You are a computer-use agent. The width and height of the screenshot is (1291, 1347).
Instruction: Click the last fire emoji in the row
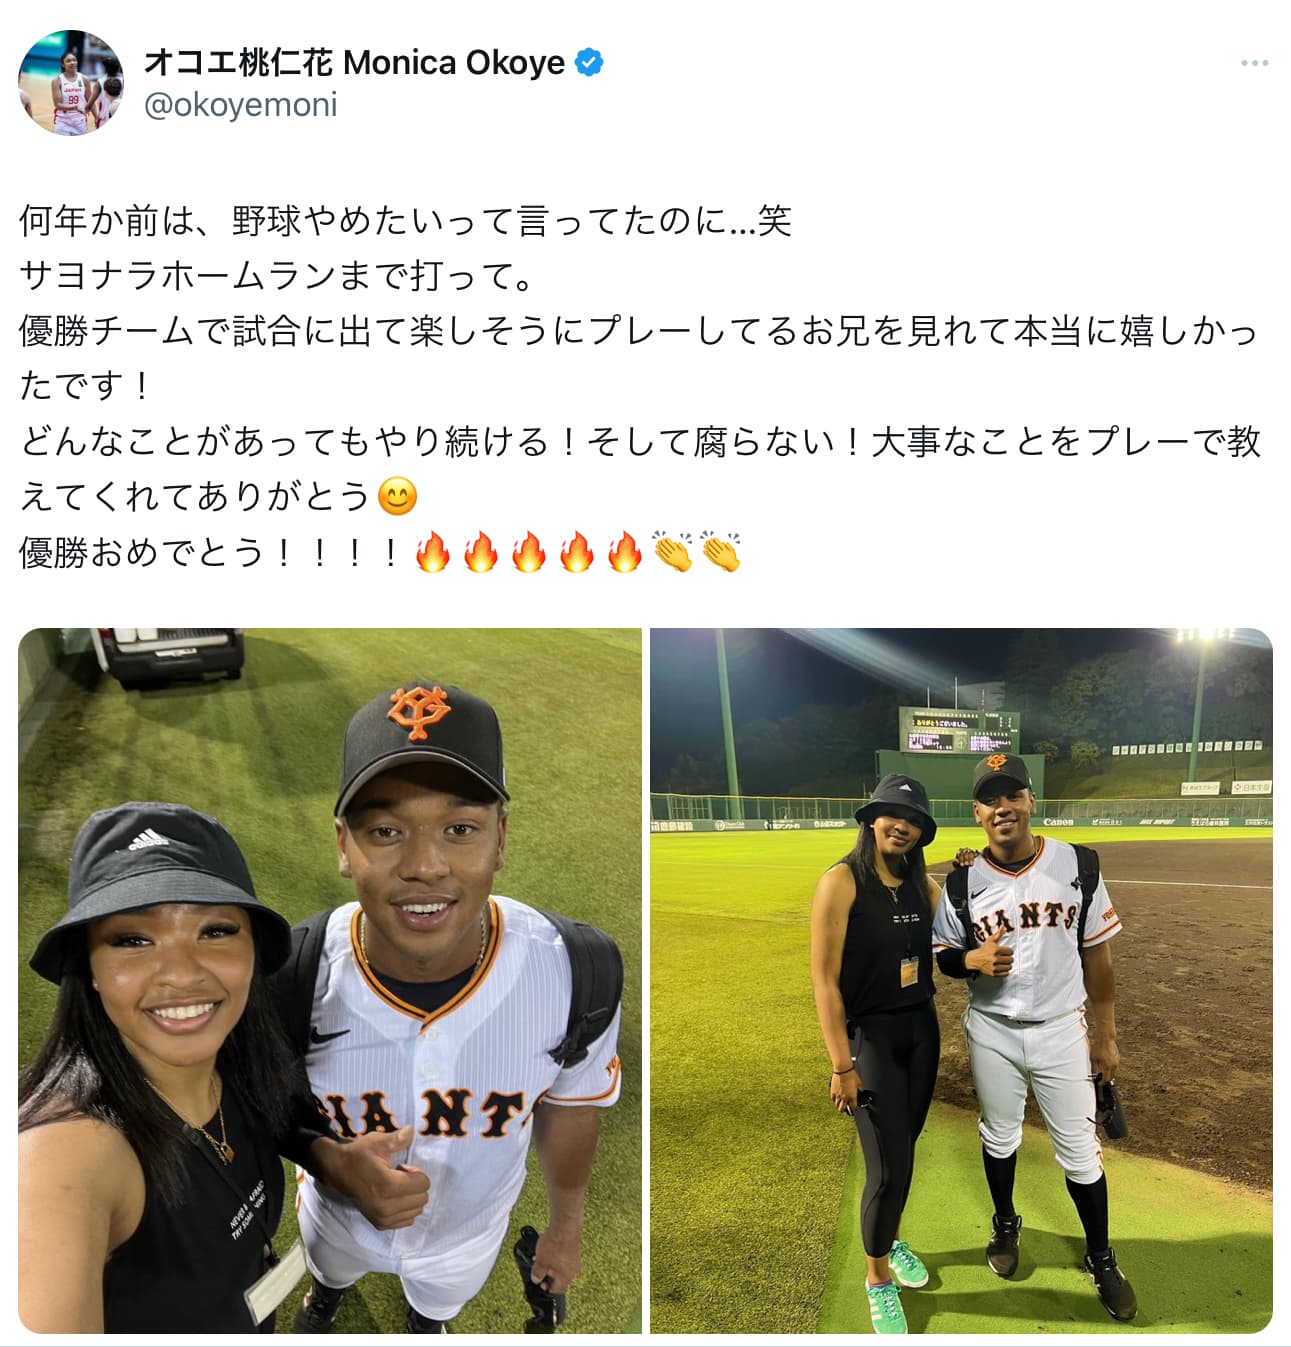coord(625,551)
